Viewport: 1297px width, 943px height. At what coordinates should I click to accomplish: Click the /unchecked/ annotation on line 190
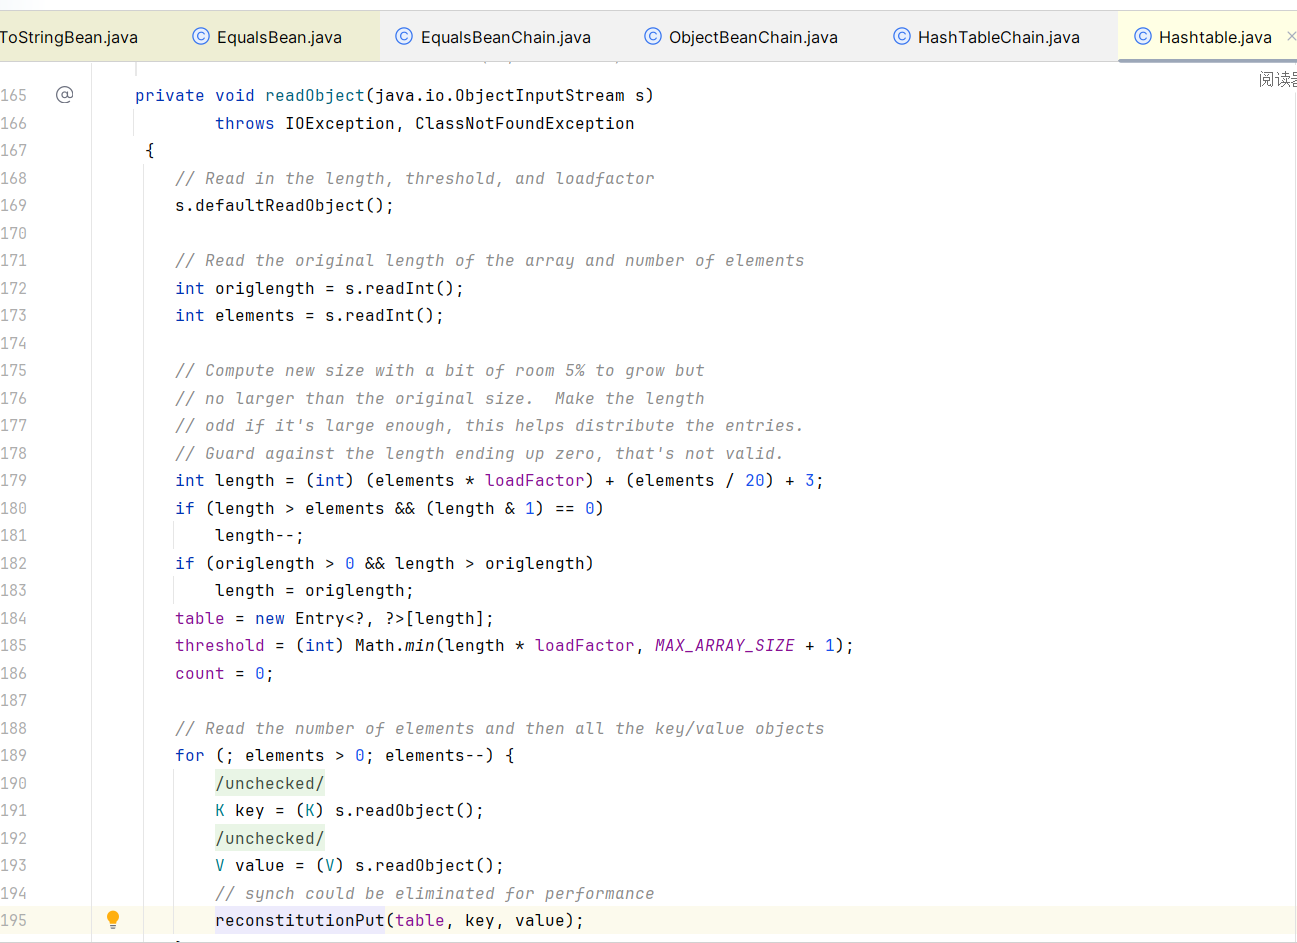point(270,783)
